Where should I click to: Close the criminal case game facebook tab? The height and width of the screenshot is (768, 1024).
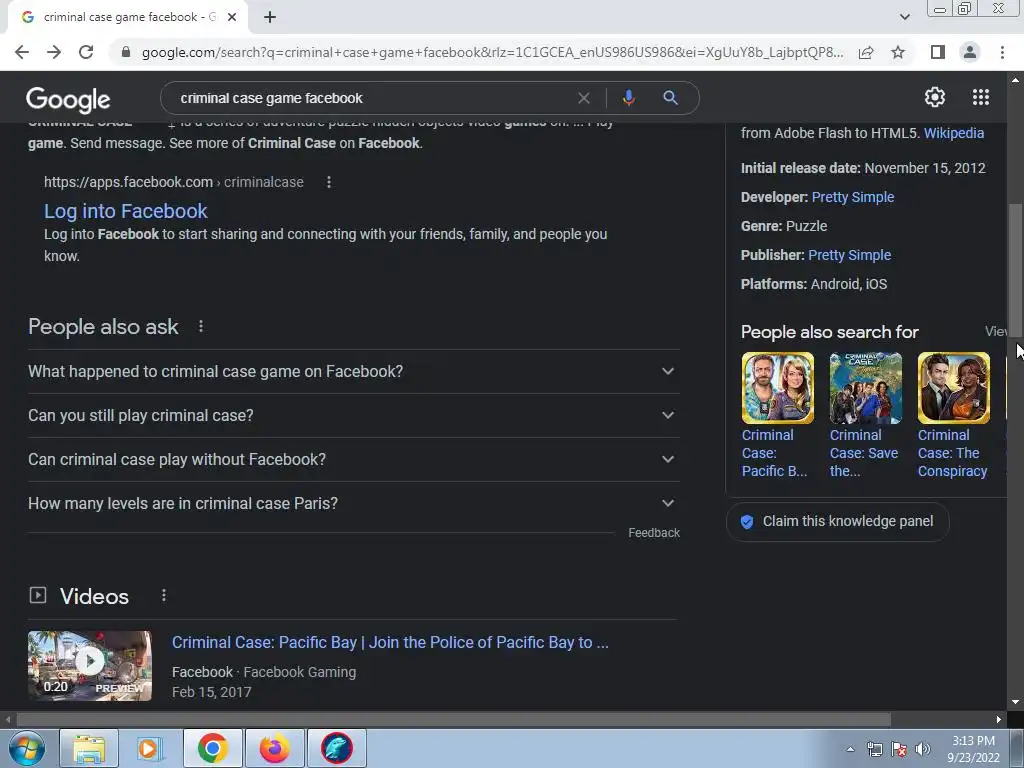point(232,17)
